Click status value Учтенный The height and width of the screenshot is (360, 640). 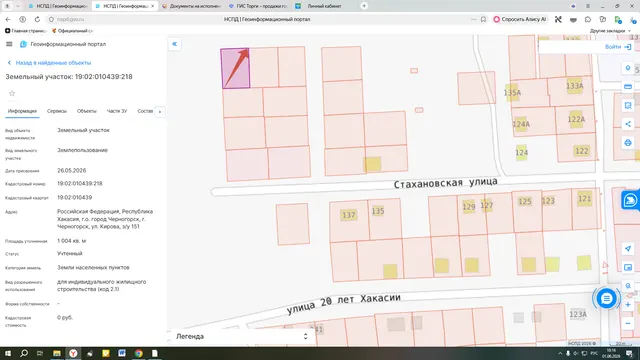click(70, 253)
